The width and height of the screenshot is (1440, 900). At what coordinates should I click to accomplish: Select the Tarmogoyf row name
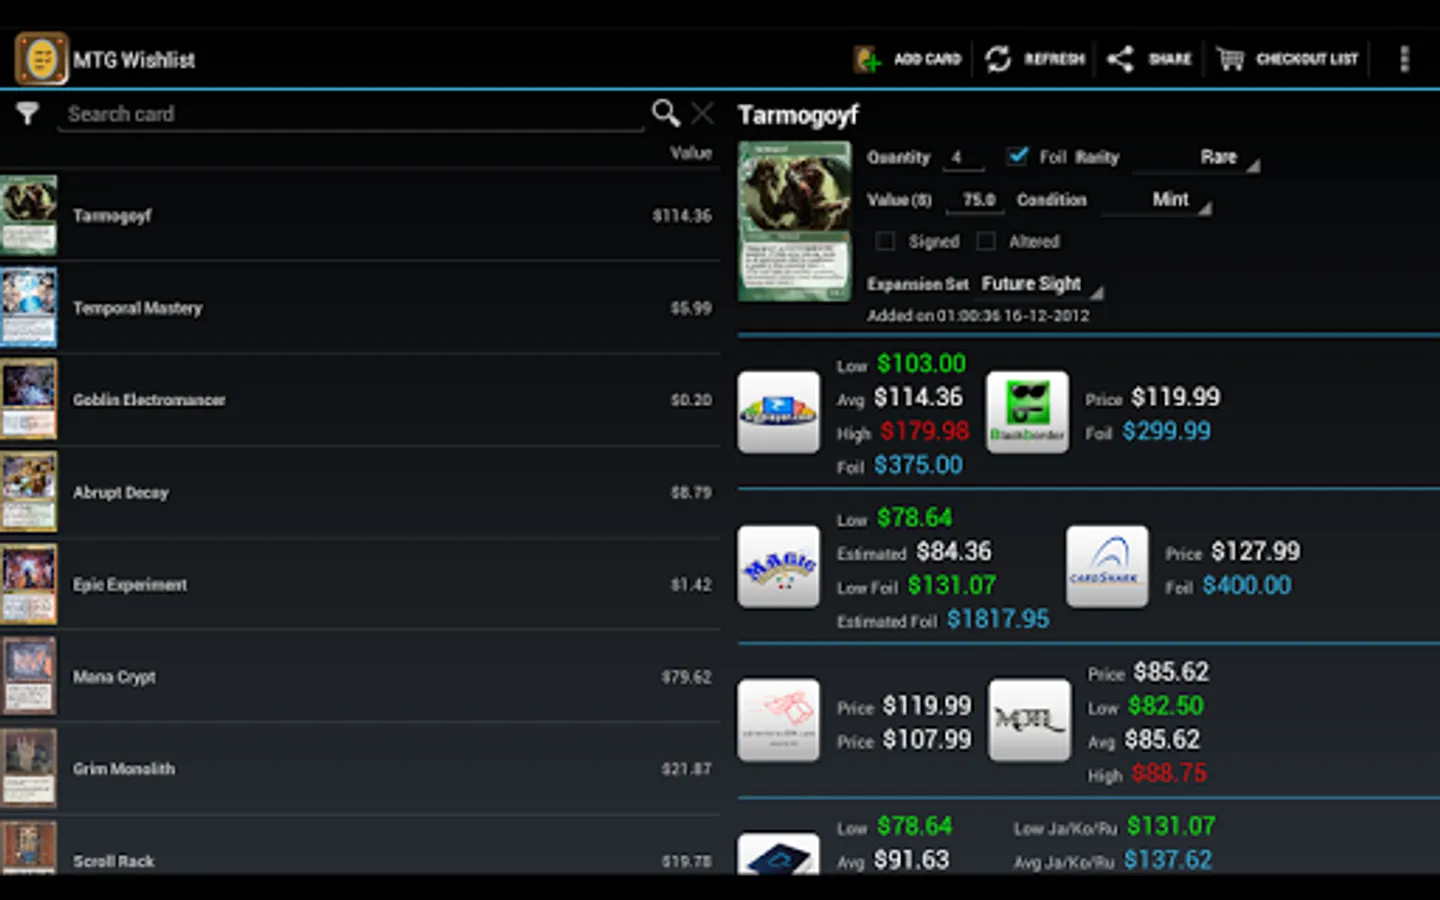(x=112, y=216)
